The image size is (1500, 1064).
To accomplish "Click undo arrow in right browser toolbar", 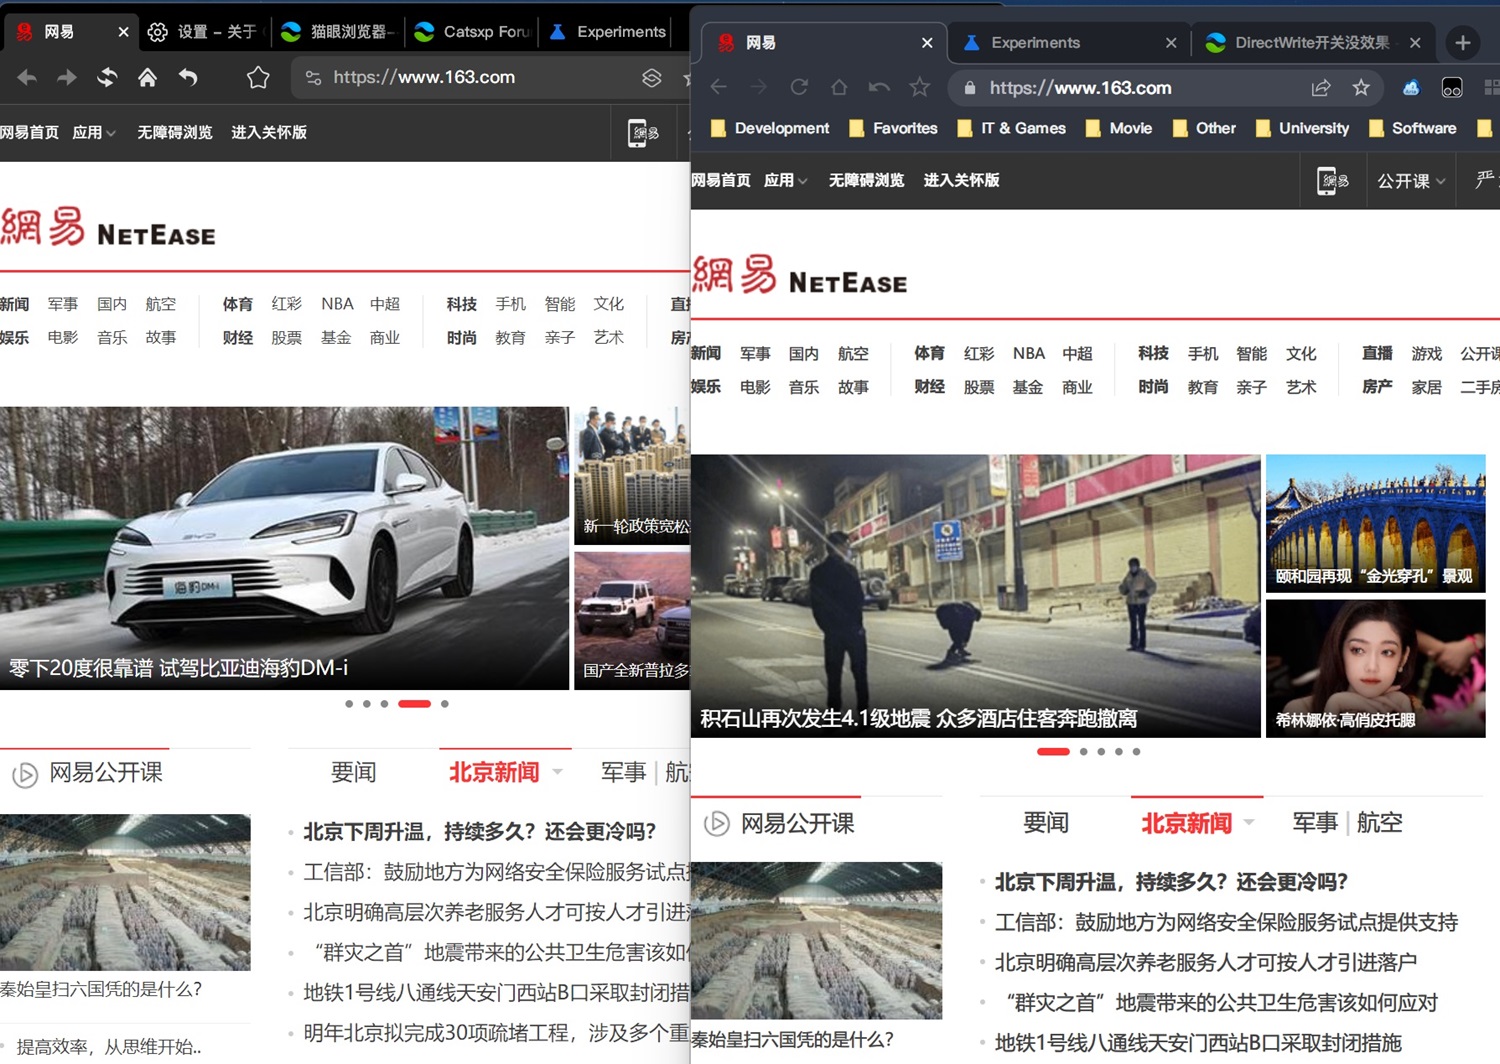I will pos(879,87).
